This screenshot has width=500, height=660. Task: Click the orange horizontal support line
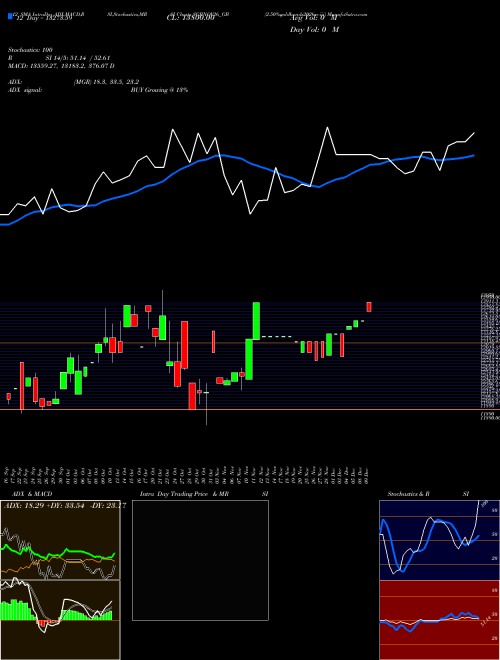(250, 409)
